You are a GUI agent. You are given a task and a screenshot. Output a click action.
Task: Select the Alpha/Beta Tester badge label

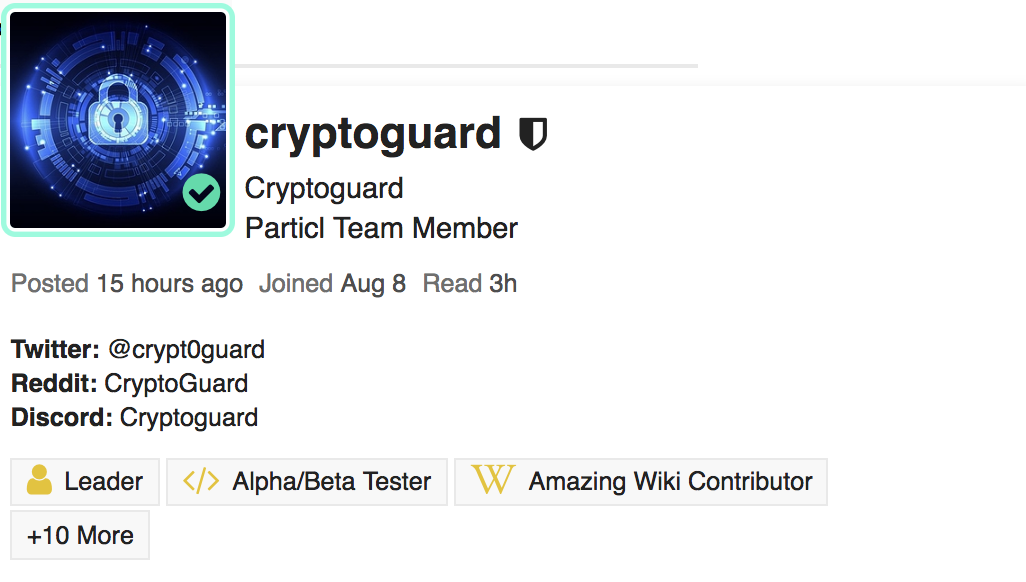pos(331,481)
